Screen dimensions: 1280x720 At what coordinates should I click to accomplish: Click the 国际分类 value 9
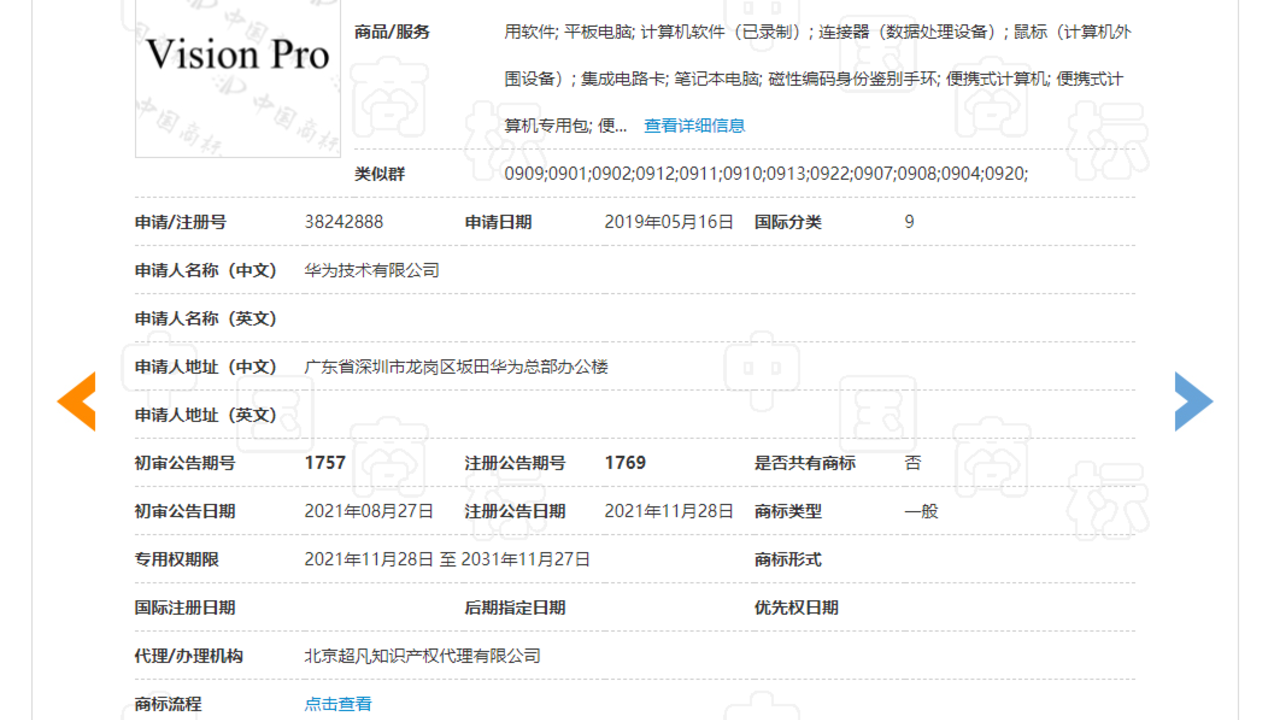pos(909,222)
